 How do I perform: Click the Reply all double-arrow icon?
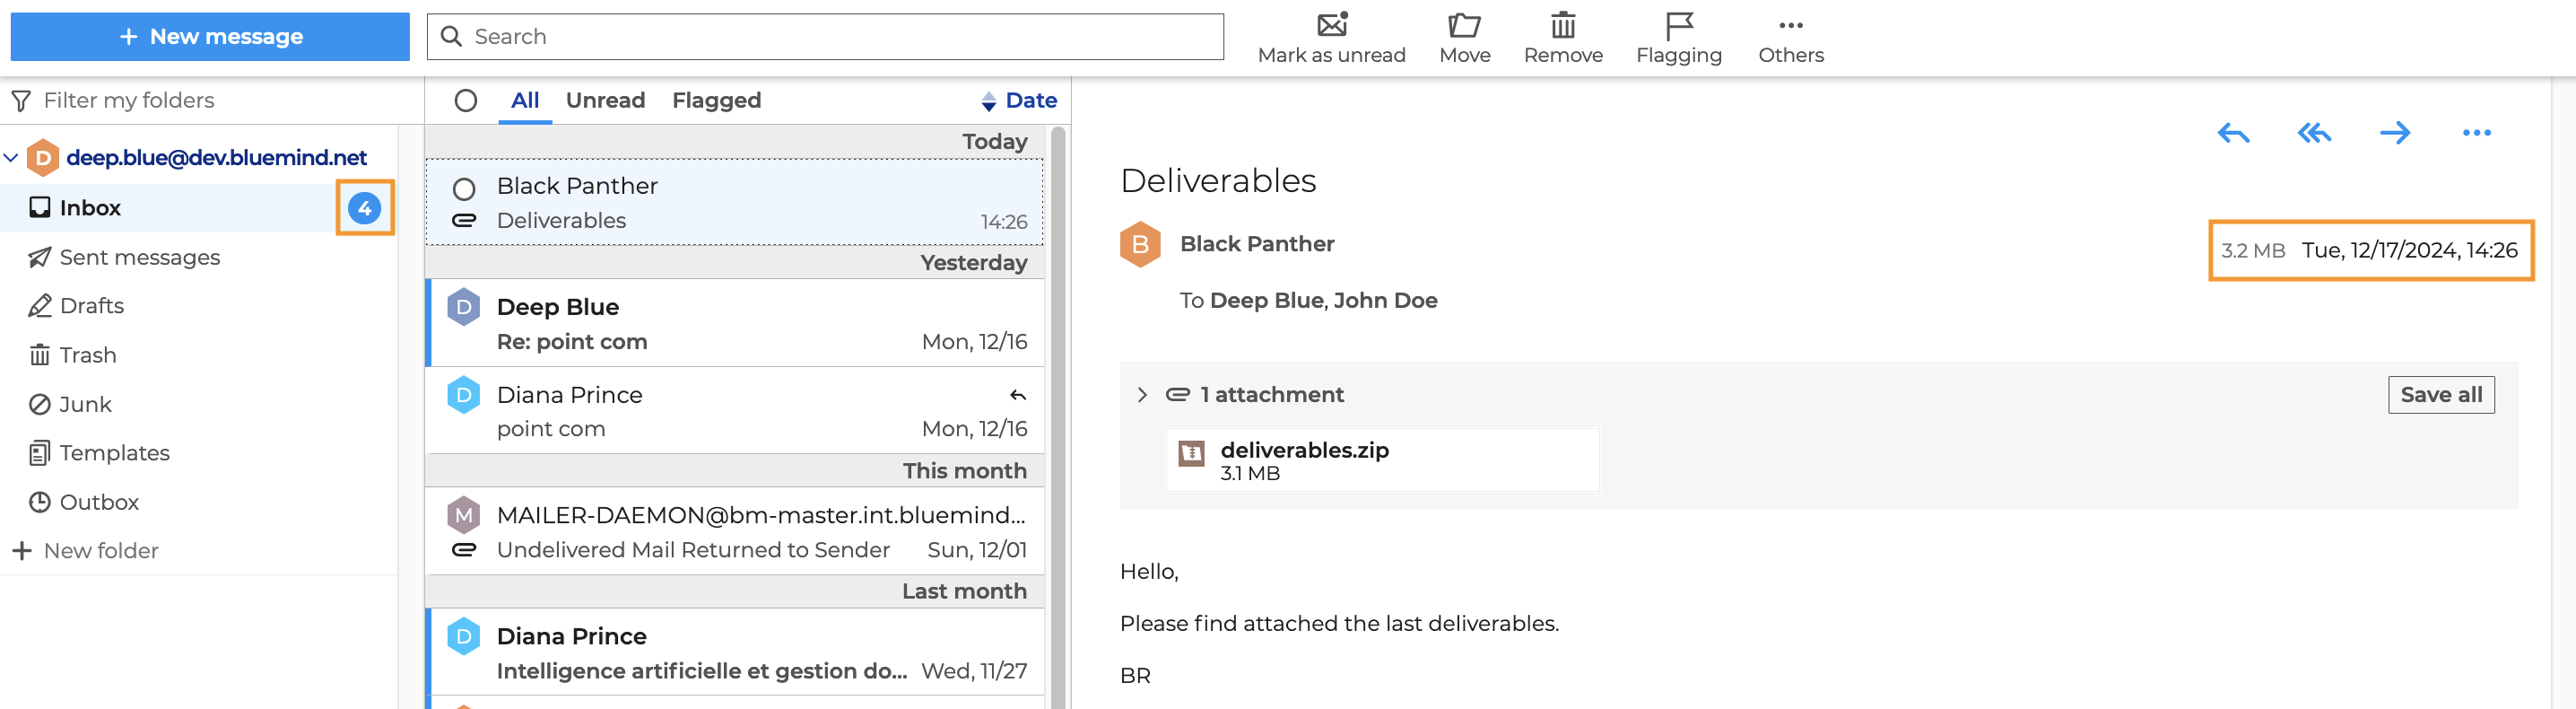tap(2314, 133)
